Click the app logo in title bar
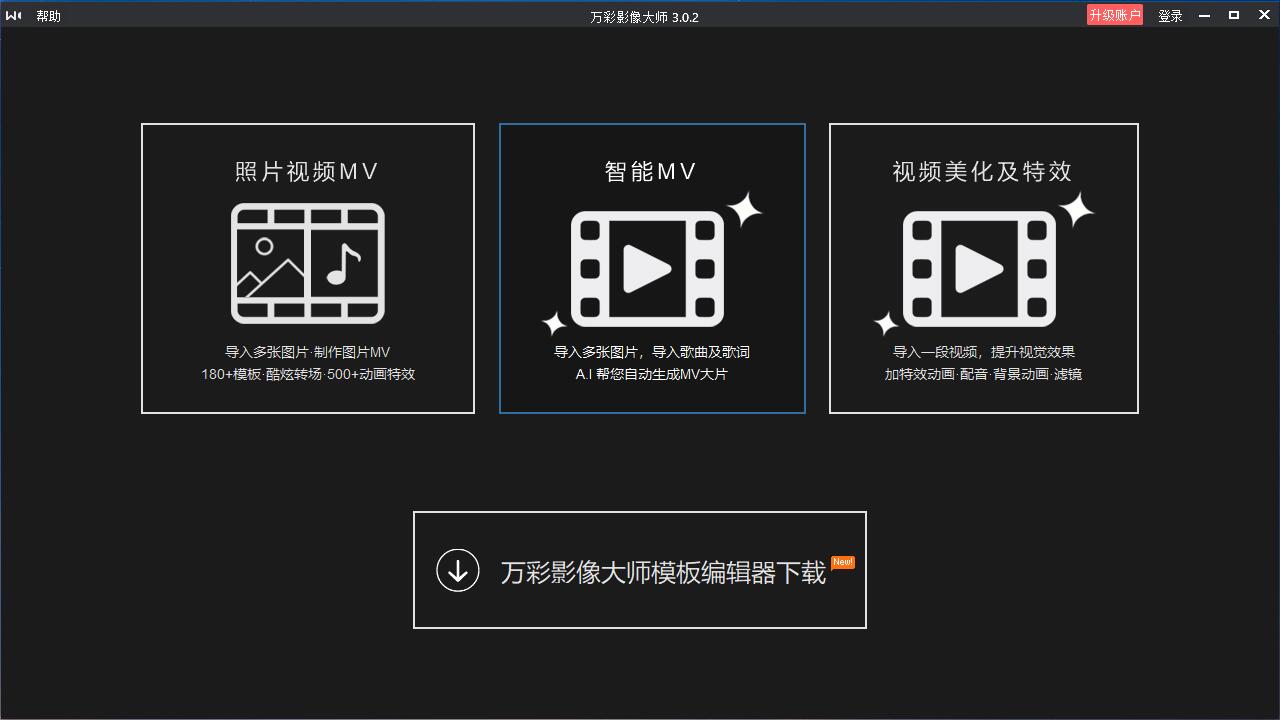 13,16
